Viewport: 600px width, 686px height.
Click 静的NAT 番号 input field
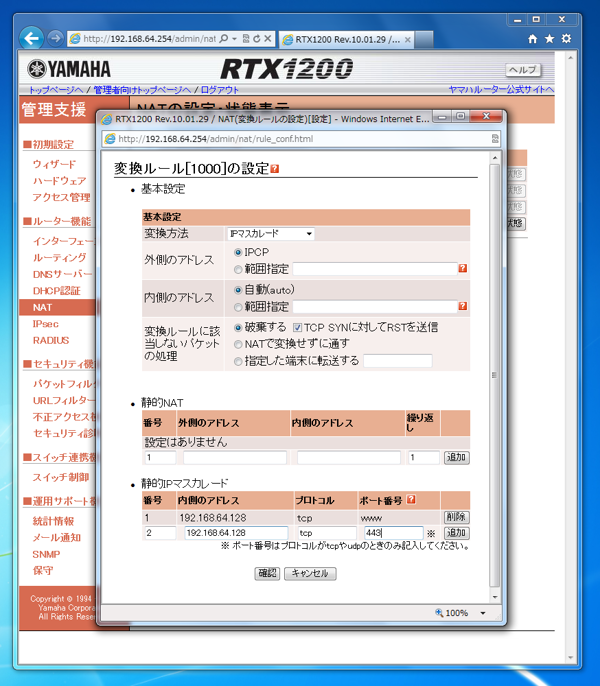click(161, 458)
